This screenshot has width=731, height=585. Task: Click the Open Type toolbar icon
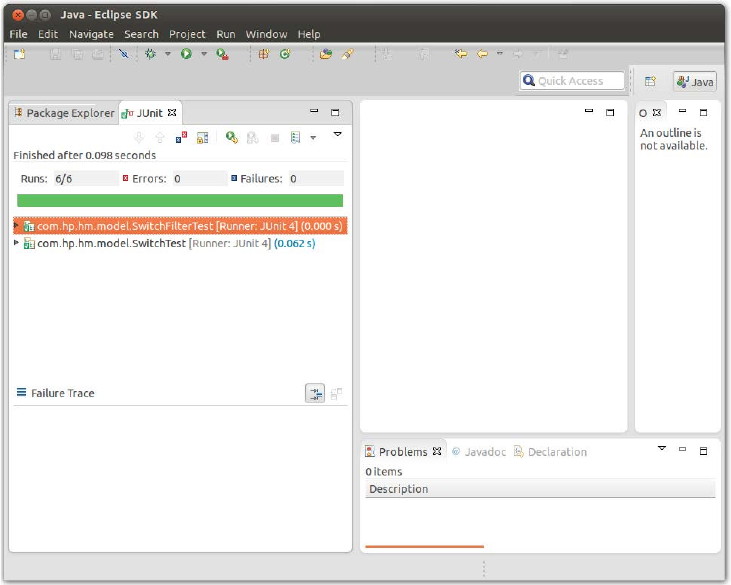click(325, 55)
